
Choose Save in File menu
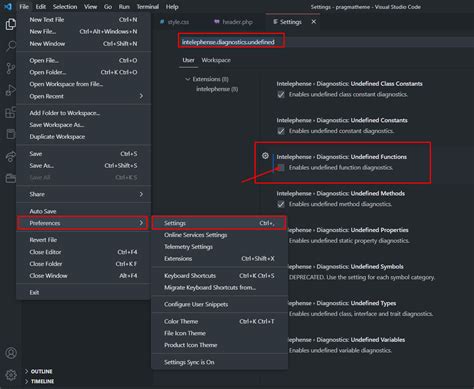(x=84, y=154)
